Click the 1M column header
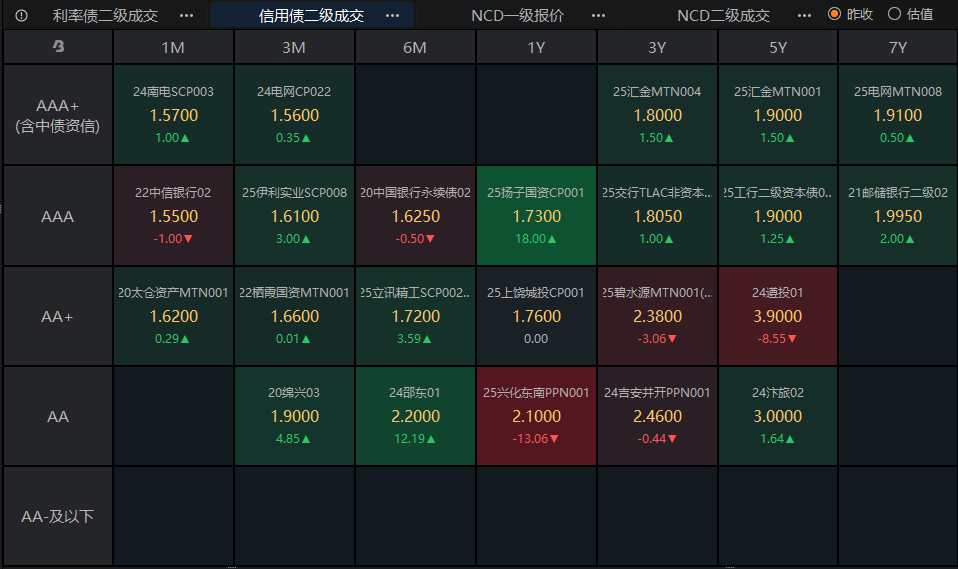This screenshot has height=569, width=958. tap(173, 47)
